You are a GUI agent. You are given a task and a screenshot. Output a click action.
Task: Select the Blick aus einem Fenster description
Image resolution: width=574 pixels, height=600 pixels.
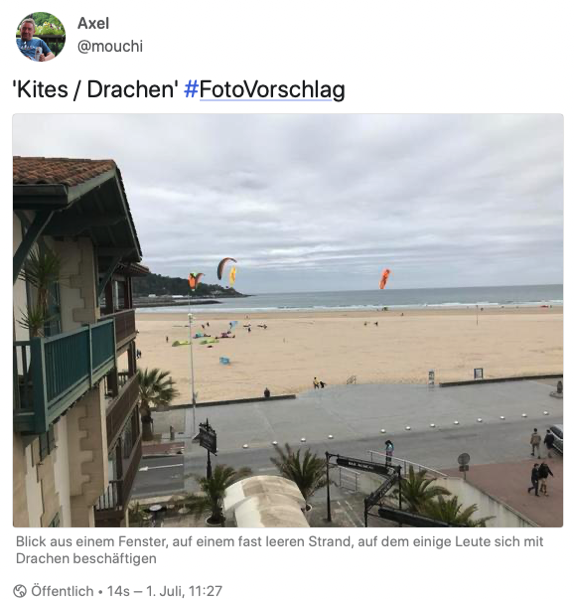[279, 550]
